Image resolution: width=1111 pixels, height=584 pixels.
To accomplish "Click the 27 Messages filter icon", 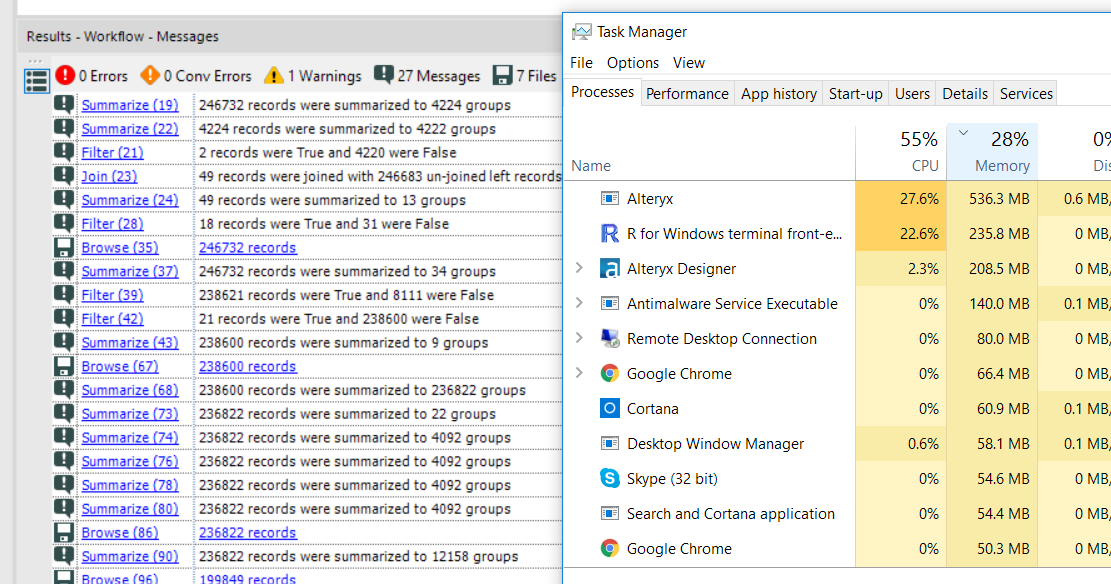I will pyautogui.click(x=384, y=74).
